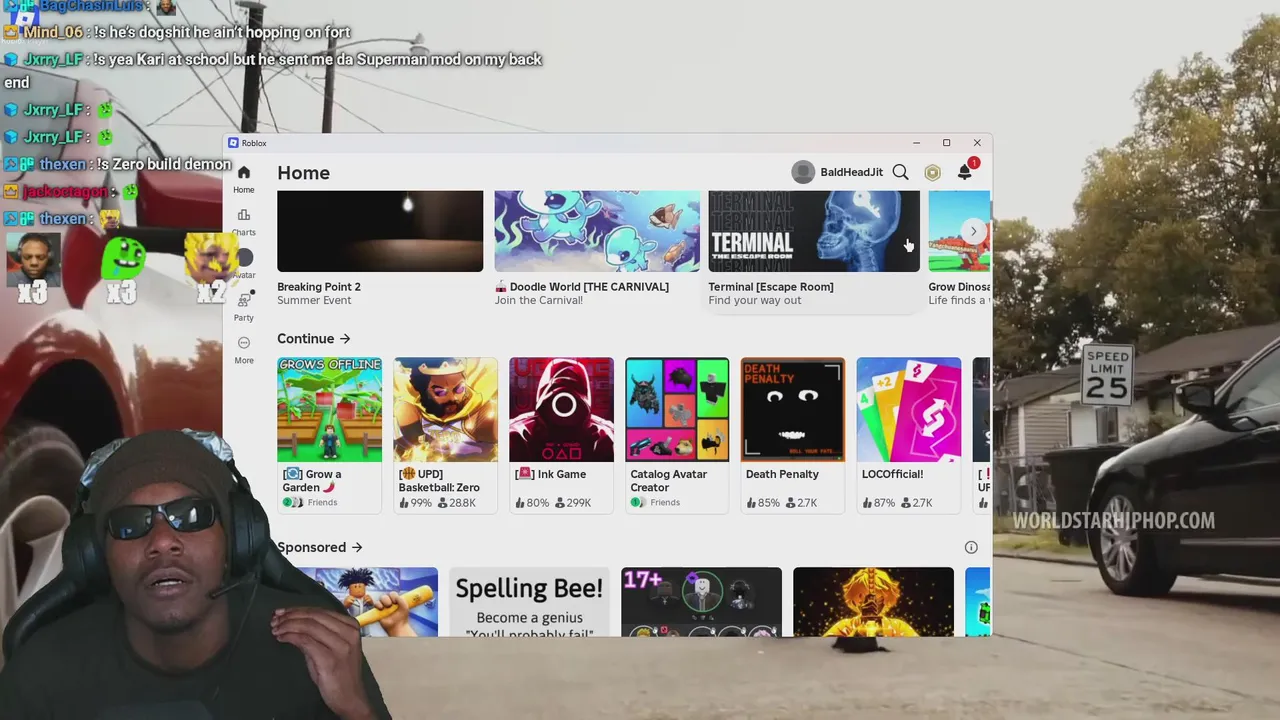This screenshot has width=1280, height=720.
Task: Click the Home page heading
Action: pyautogui.click(x=303, y=173)
